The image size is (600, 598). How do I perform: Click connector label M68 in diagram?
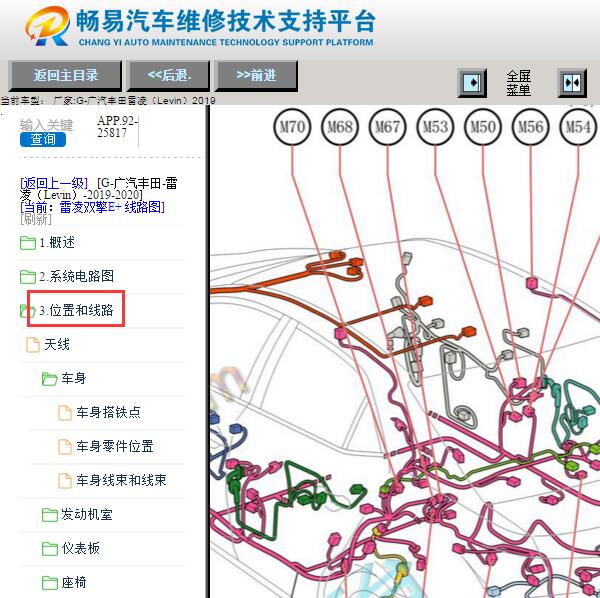tap(340, 127)
